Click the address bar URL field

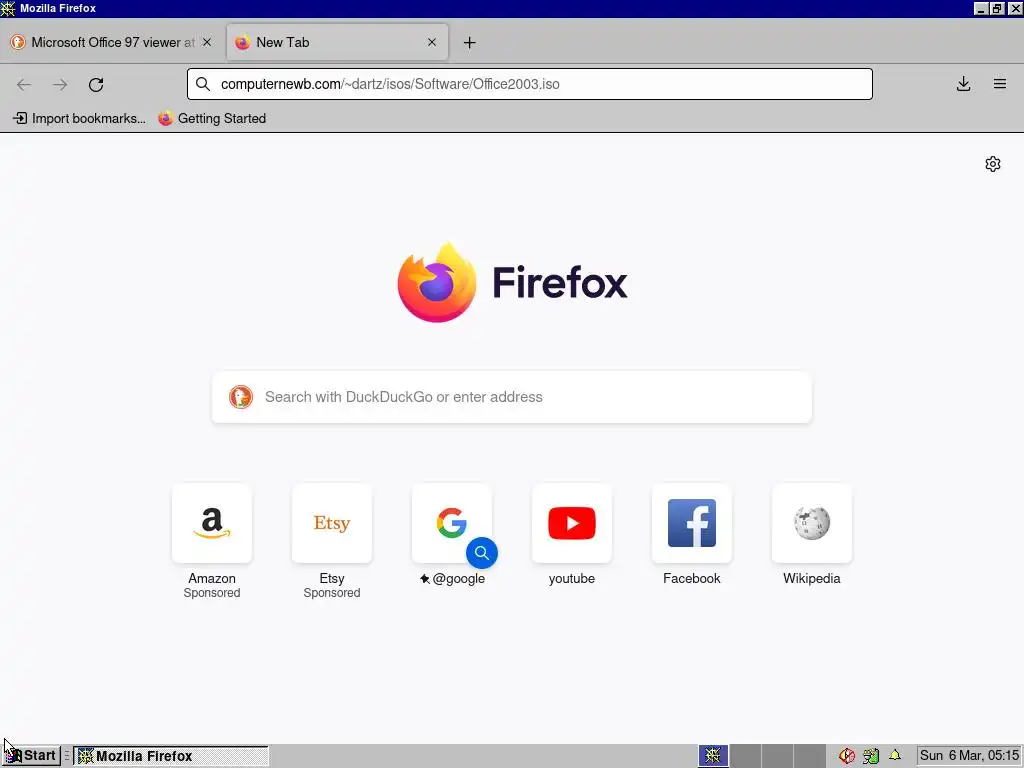pyautogui.click(x=530, y=84)
